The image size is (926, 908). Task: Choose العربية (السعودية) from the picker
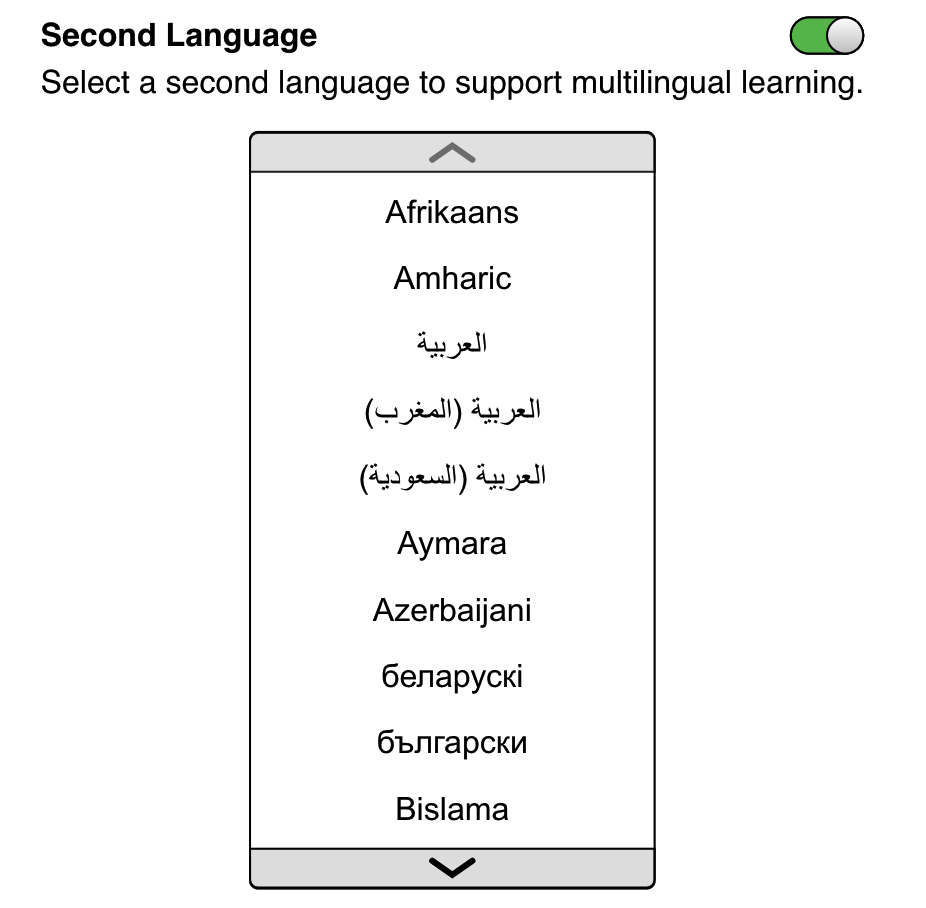452,476
